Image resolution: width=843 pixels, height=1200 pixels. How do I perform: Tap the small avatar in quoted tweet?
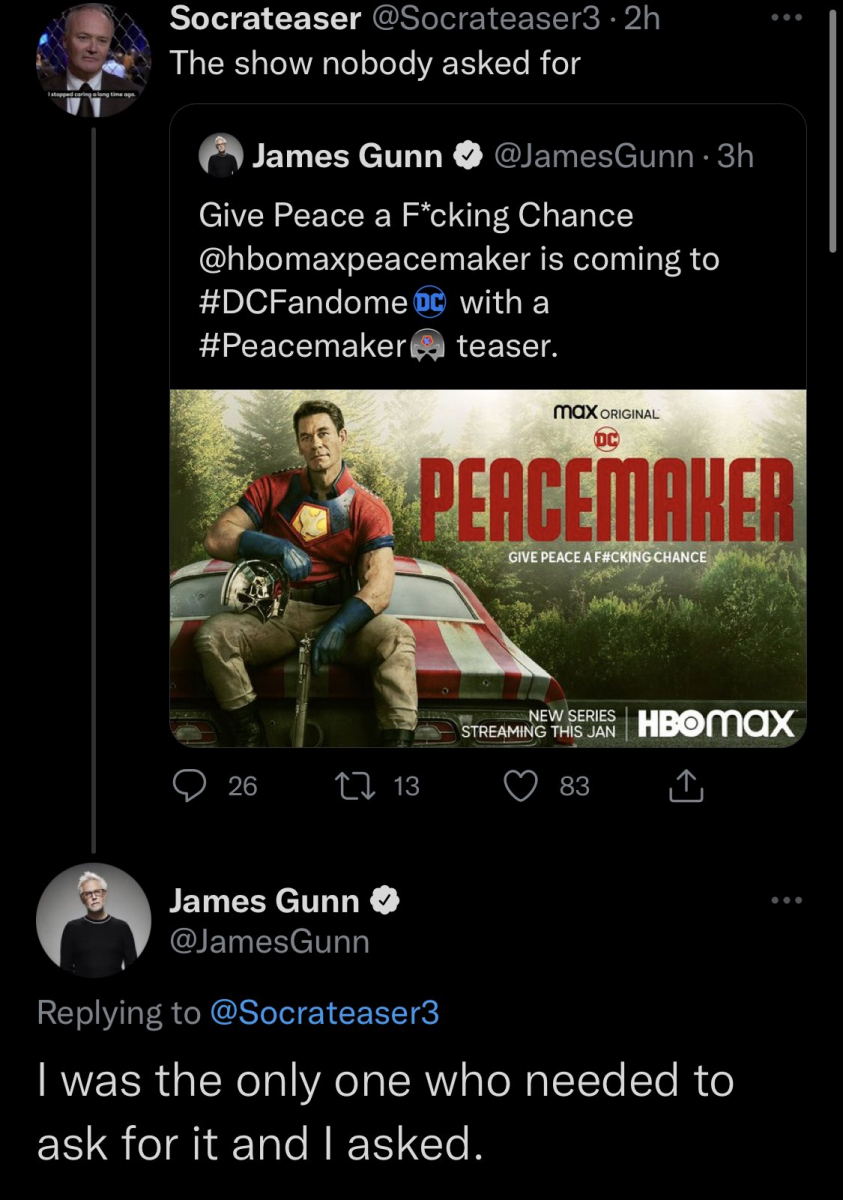tap(221, 156)
